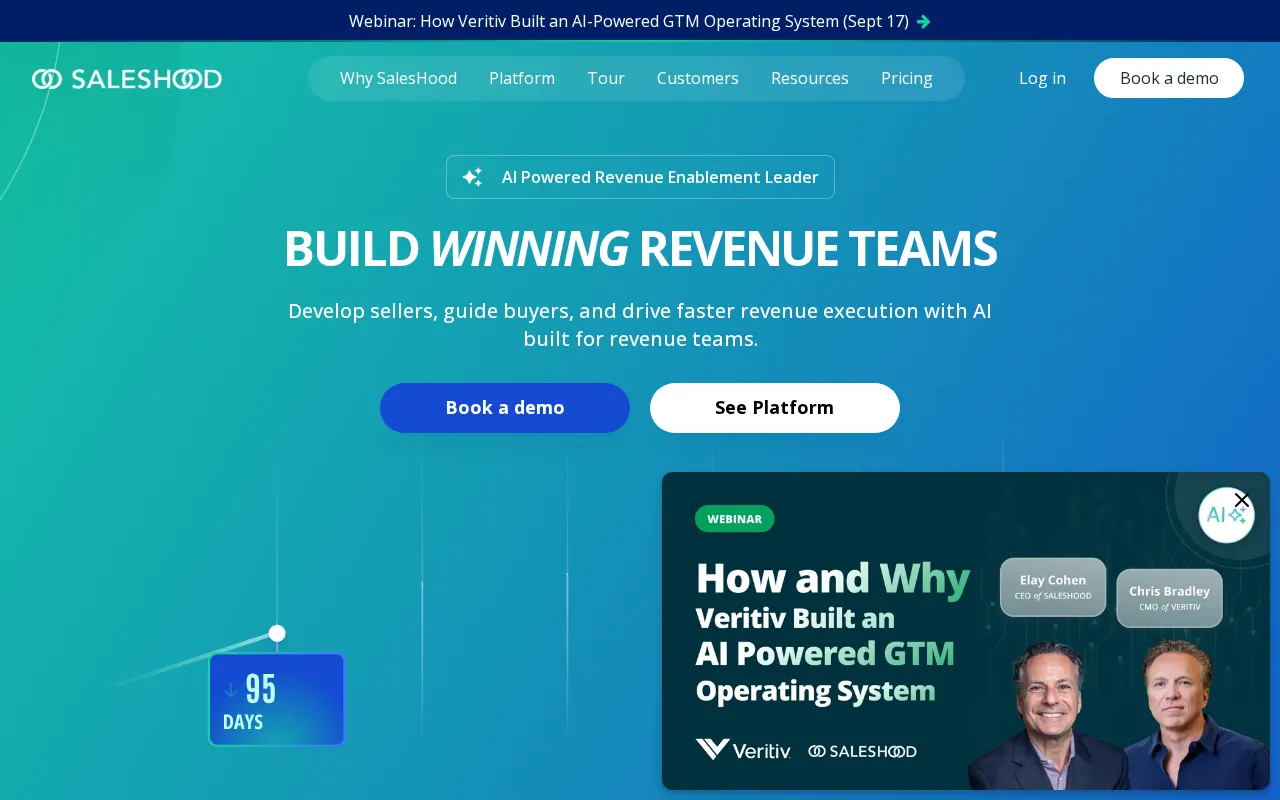Open the AI assistant bubble
Screen dimensions: 1280x800
1226,516
